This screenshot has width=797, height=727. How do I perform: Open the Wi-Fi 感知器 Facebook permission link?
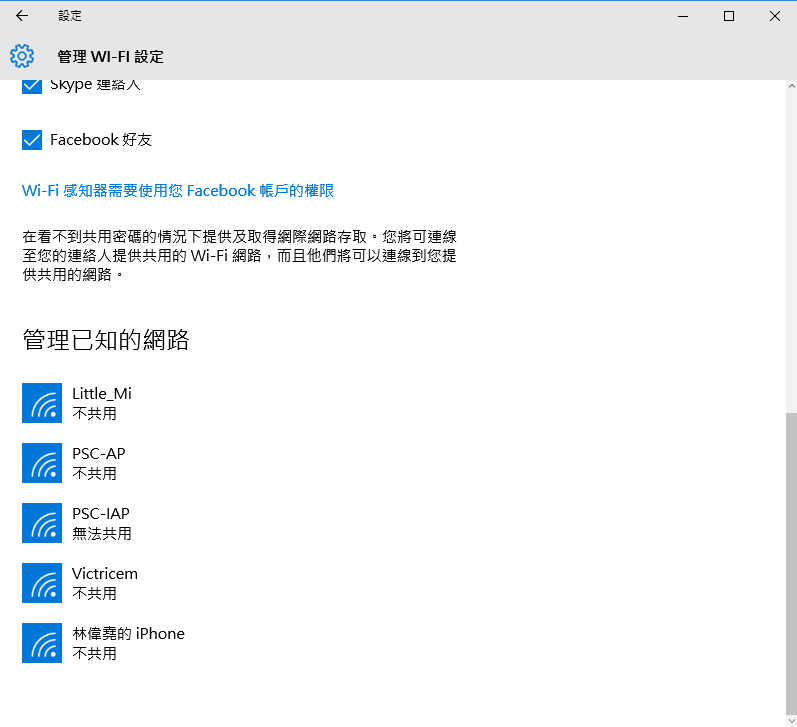(x=178, y=190)
